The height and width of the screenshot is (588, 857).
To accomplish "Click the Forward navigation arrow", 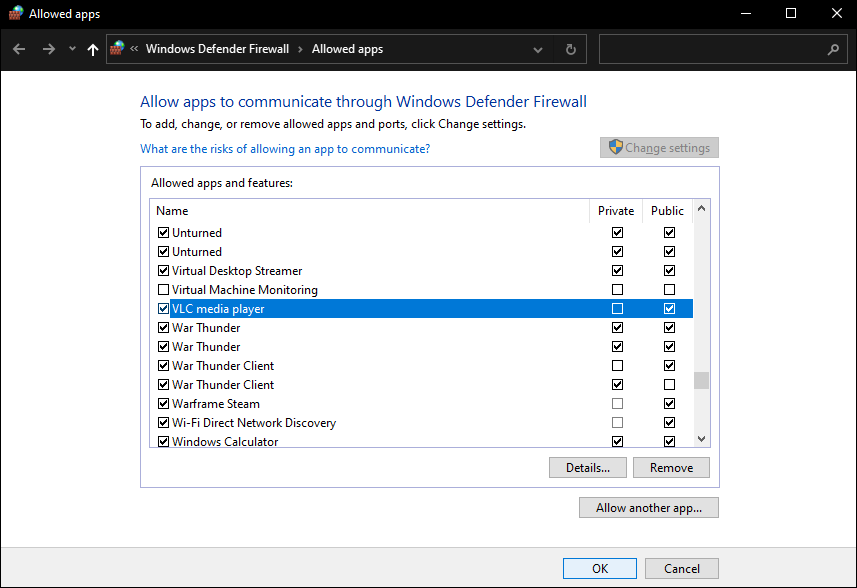I will tap(48, 49).
